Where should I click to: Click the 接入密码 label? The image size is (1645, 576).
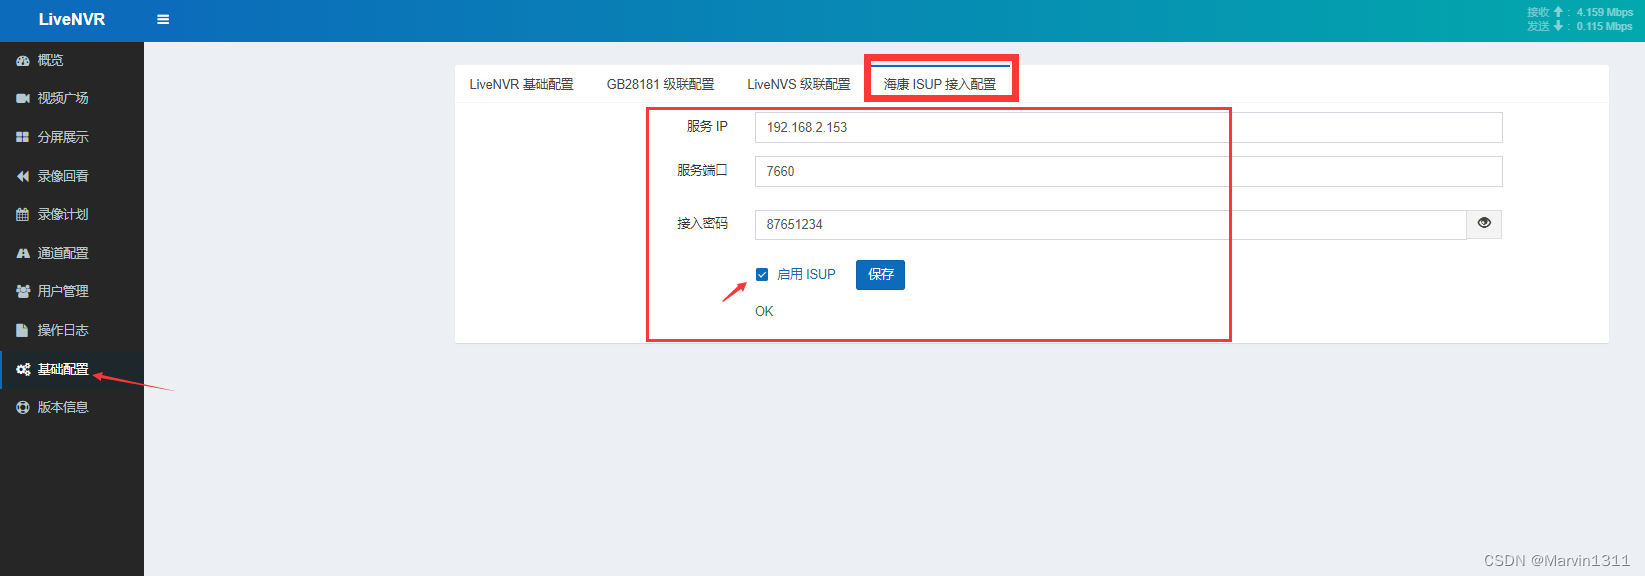(x=702, y=223)
